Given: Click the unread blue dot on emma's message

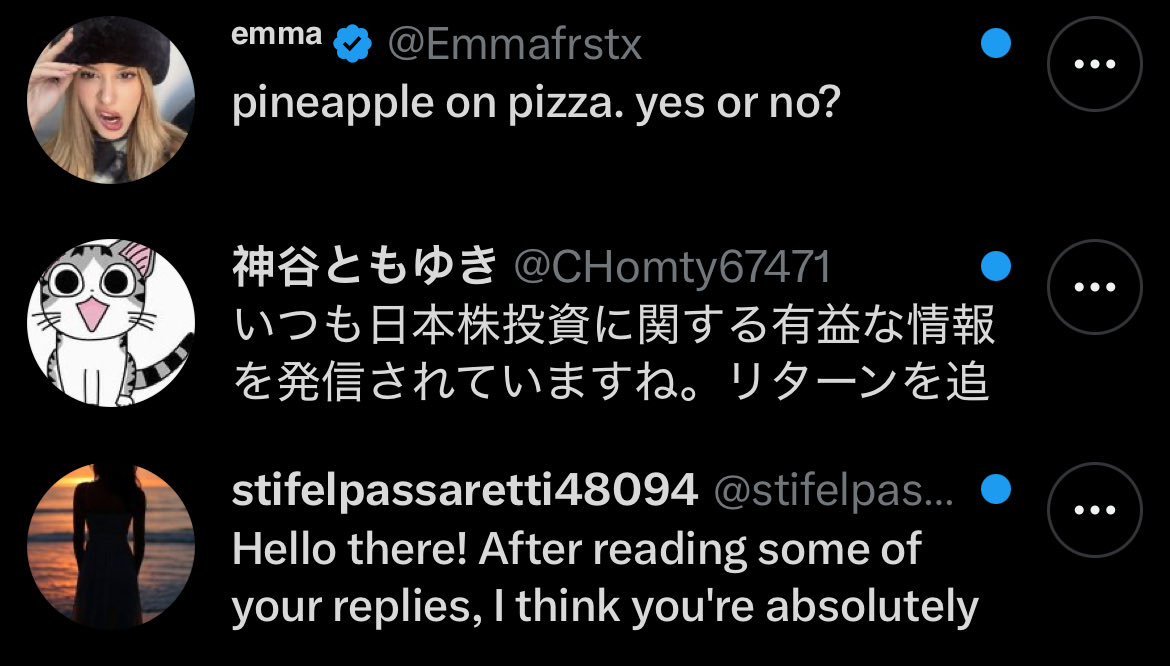Looking at the screenshot, I should click(995, 42).
